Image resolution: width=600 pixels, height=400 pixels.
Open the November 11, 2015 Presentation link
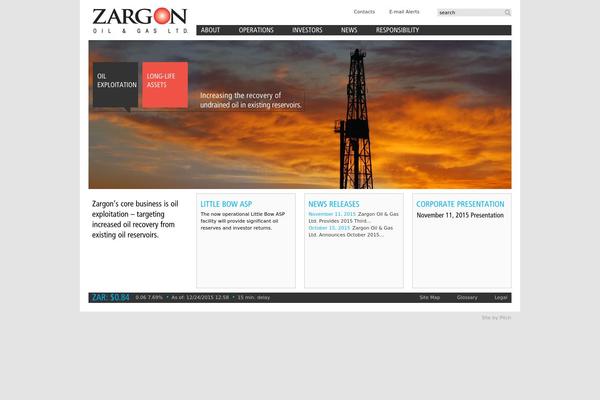[x=460, y=215]
